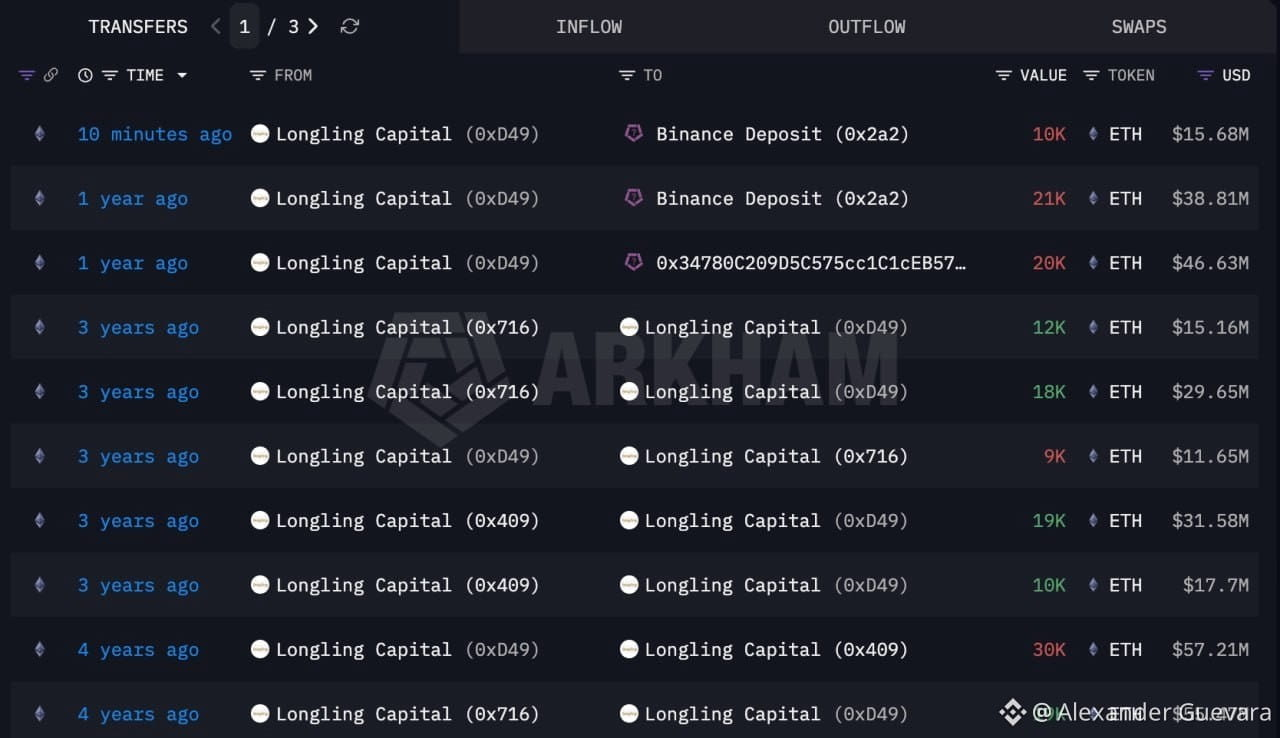Click the chain icon on the $38.81M row
Image resolution: width=1280 pixels, height=738 pixels.
(x=40, y=199)
